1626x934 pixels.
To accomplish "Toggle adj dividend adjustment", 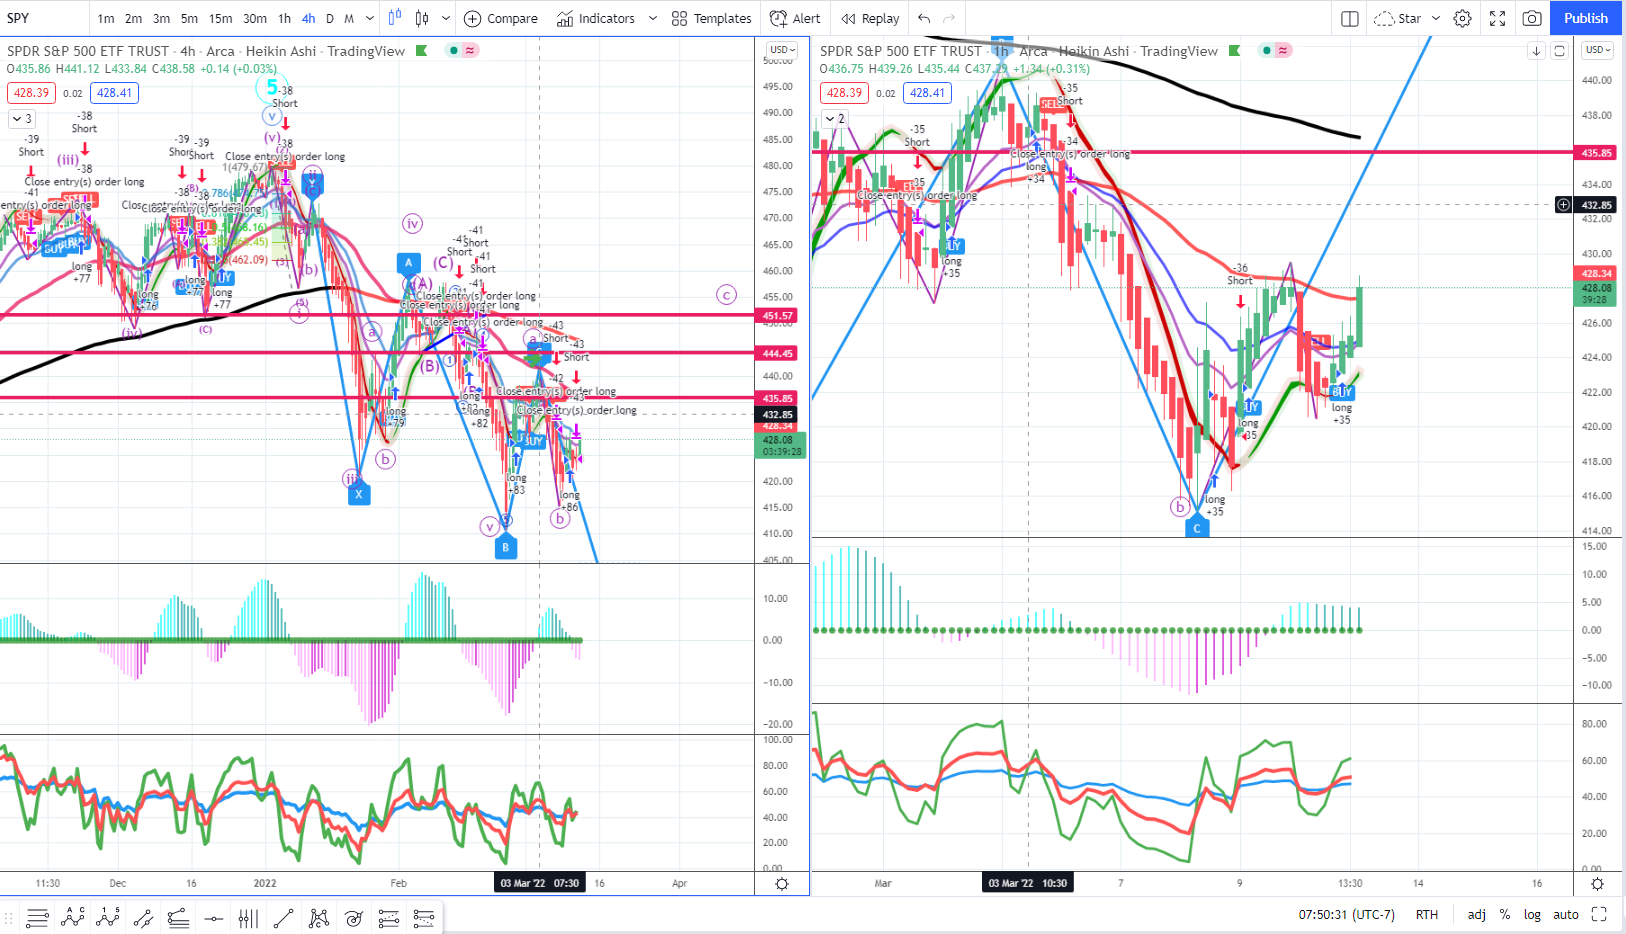I will click(1477, 914).
